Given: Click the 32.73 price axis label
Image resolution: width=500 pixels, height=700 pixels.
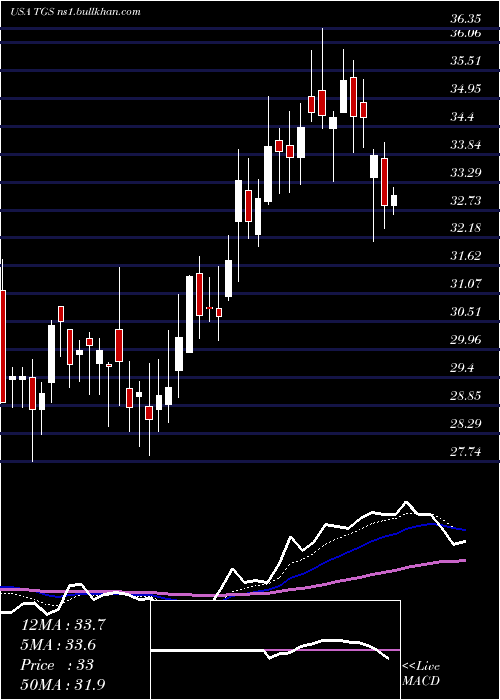Looking at the screenshot, I should pos(465,200).
